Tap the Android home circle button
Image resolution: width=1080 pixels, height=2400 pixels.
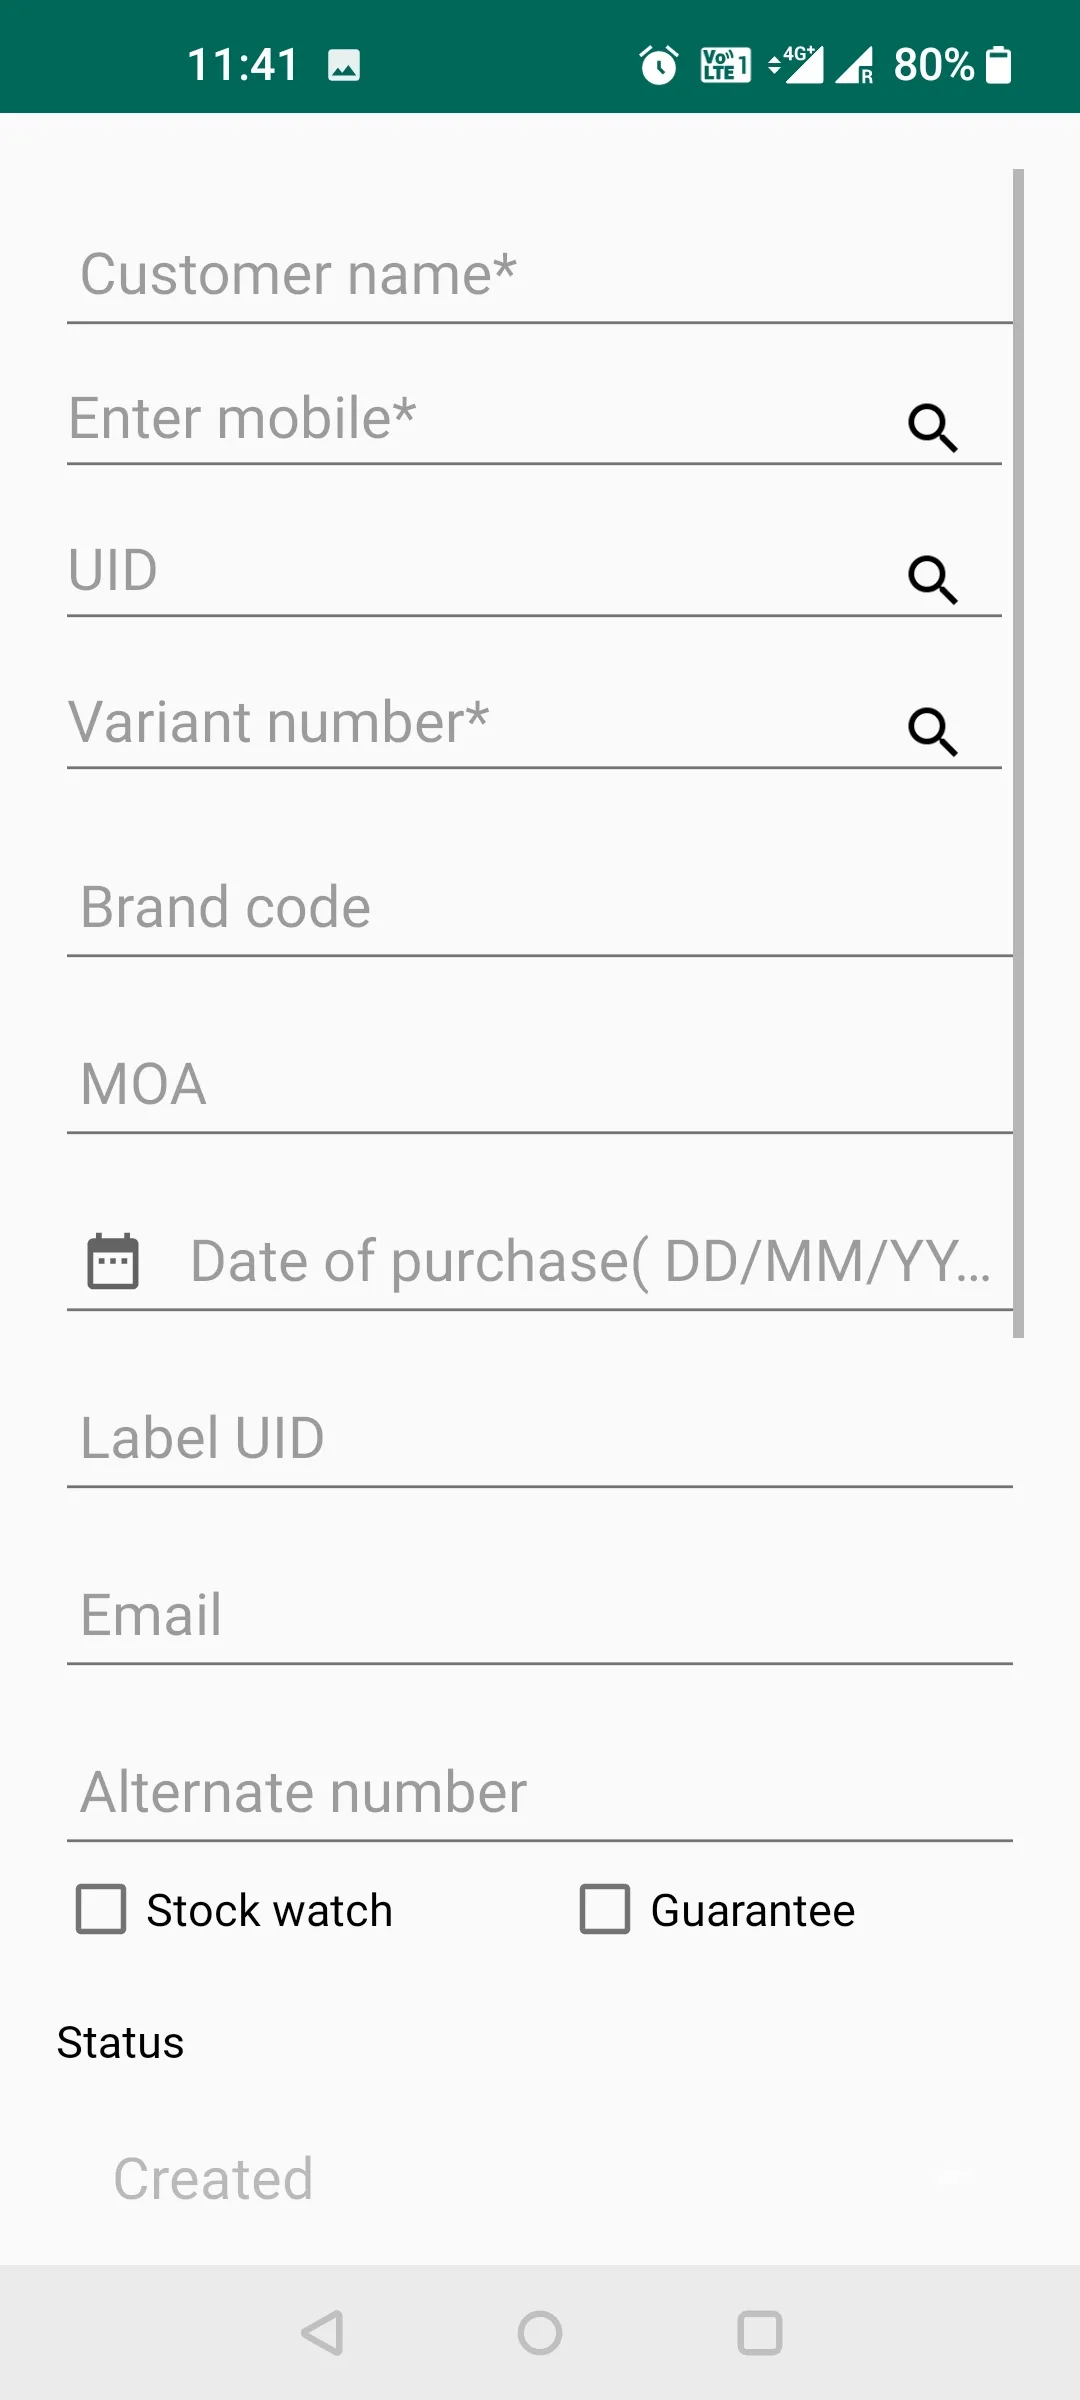point(540,2333)
